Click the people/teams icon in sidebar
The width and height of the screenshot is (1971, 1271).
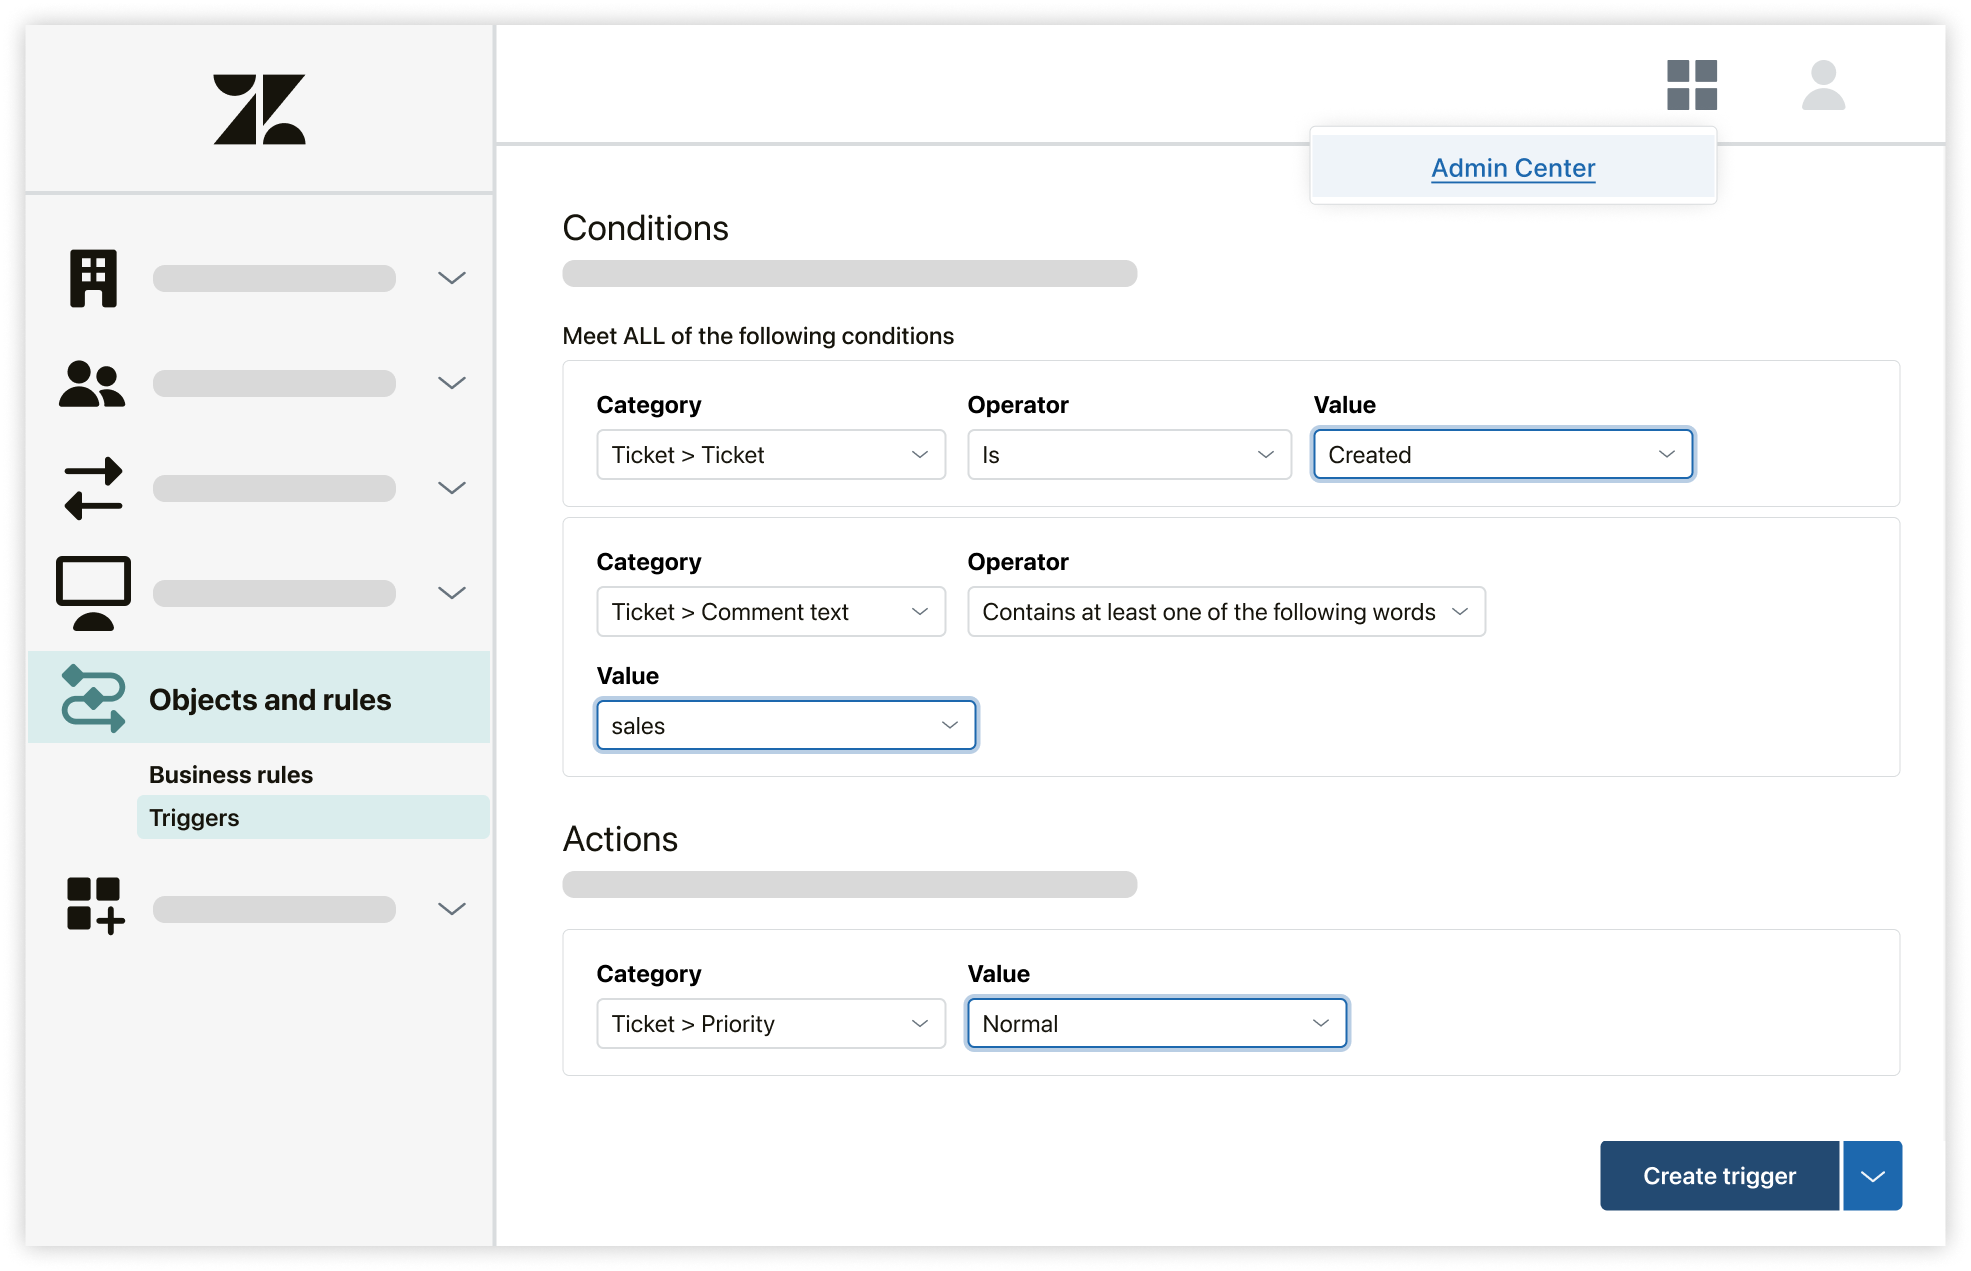coord(93,381)
